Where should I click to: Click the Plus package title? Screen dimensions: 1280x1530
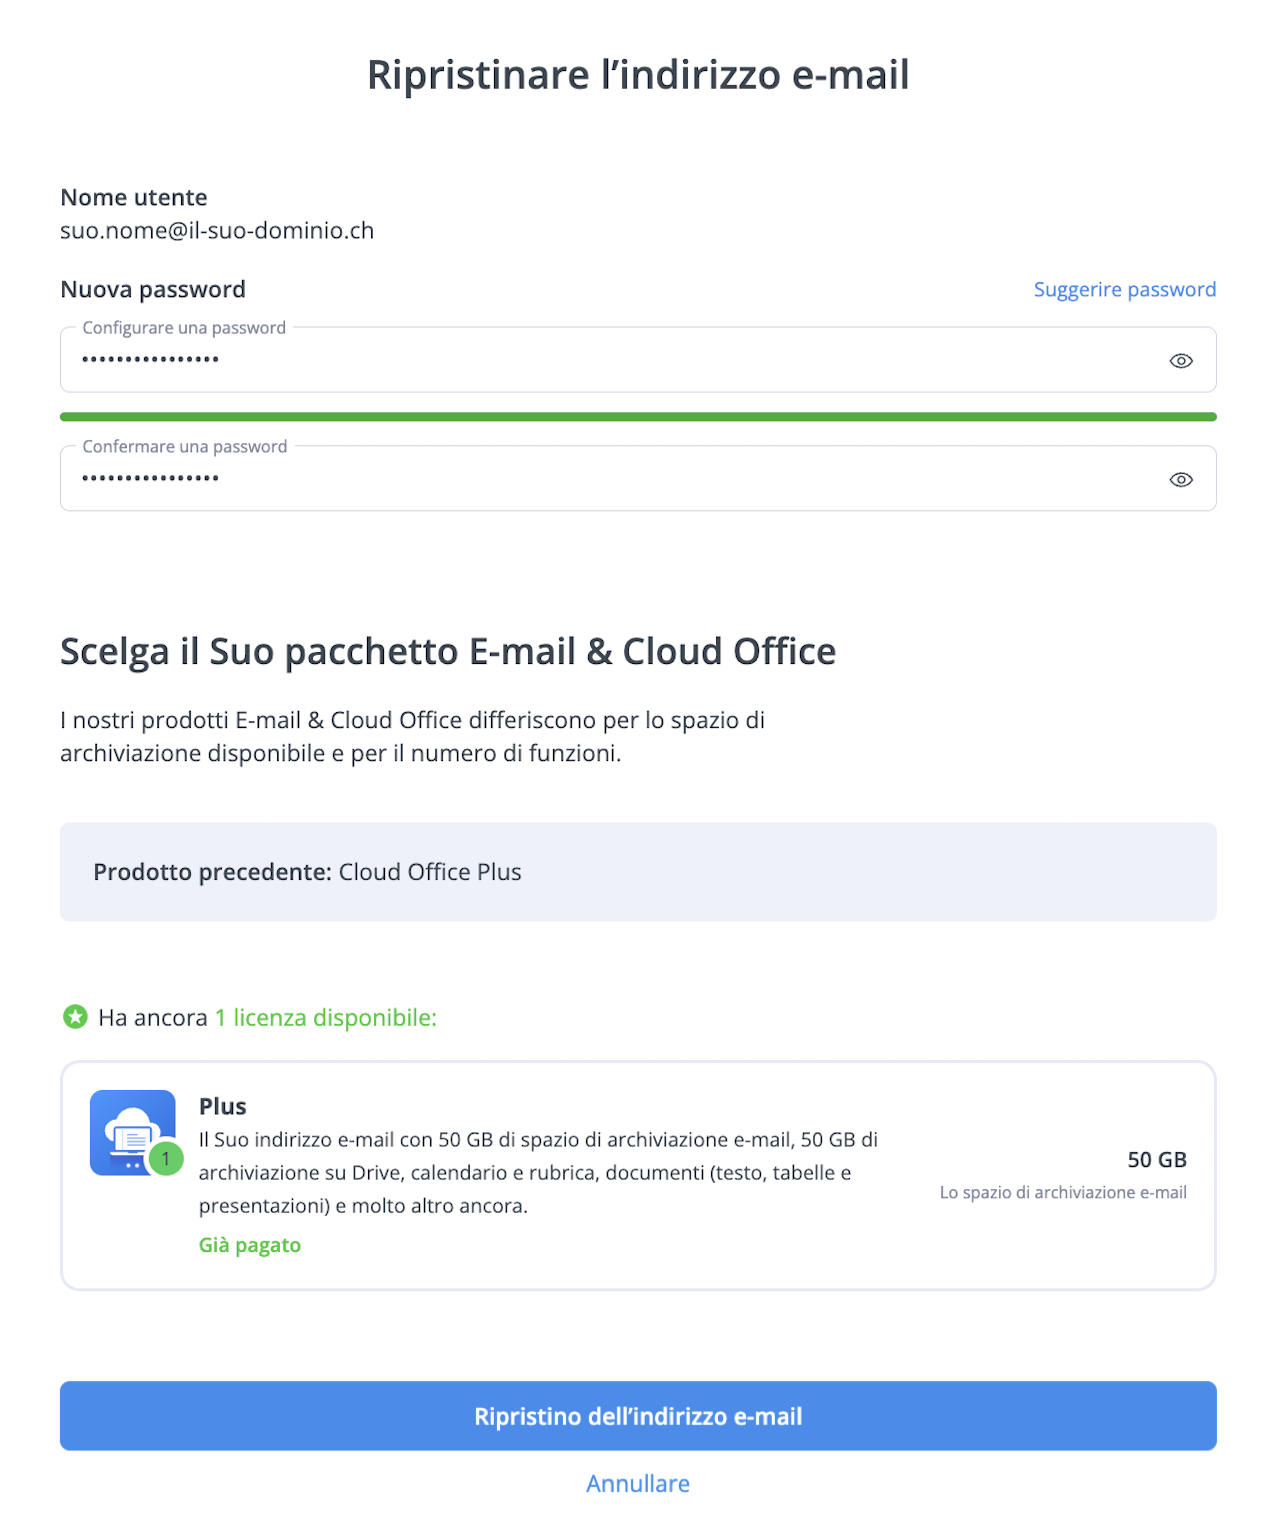(223, 1106)
